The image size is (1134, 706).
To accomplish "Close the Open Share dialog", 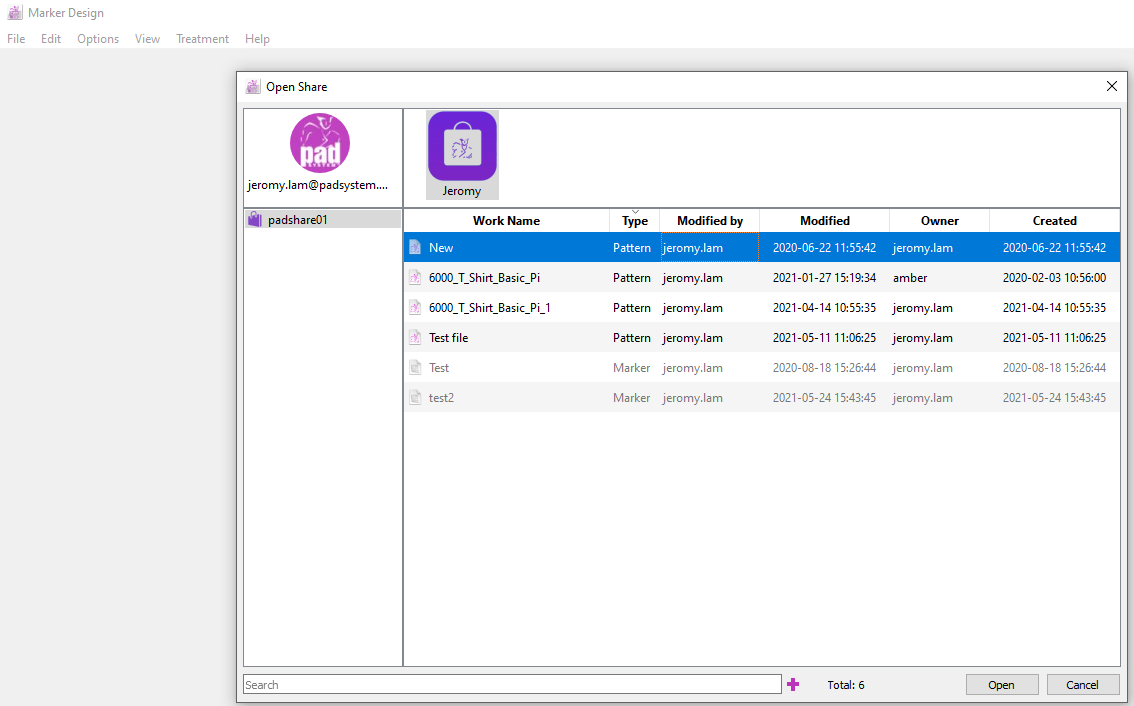I will tap(1111, 87).
